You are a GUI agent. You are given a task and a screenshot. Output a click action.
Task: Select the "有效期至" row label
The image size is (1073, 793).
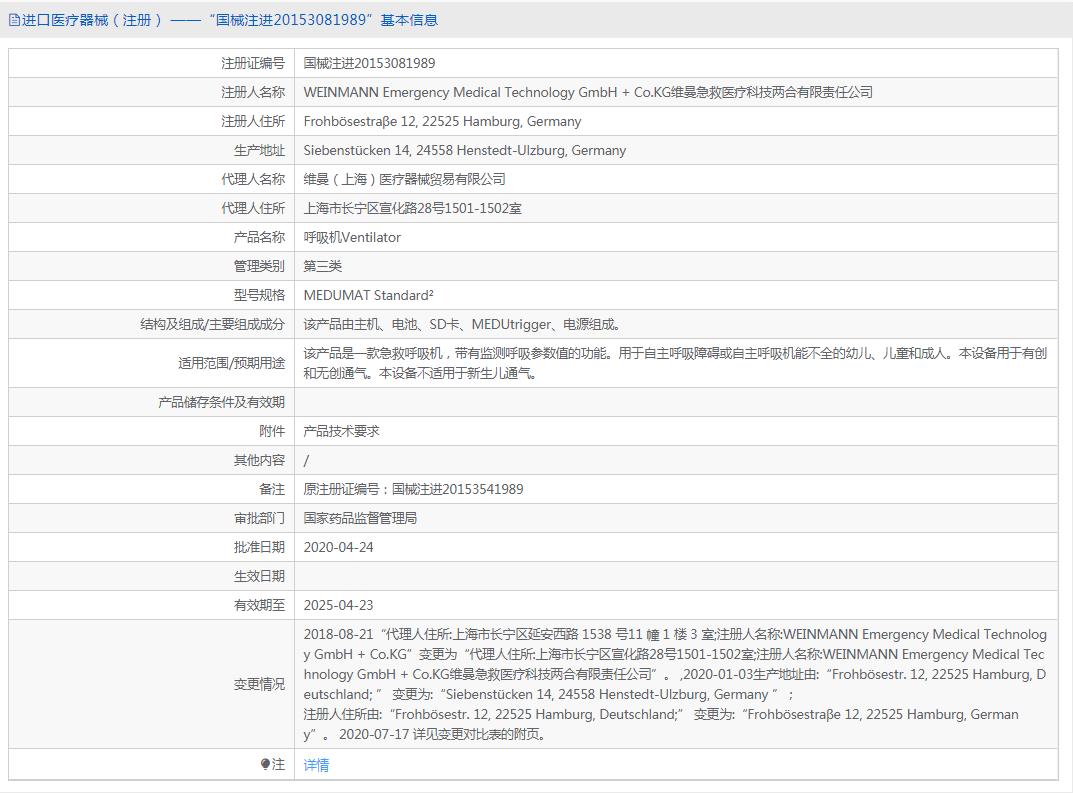[x=259, y=606]
